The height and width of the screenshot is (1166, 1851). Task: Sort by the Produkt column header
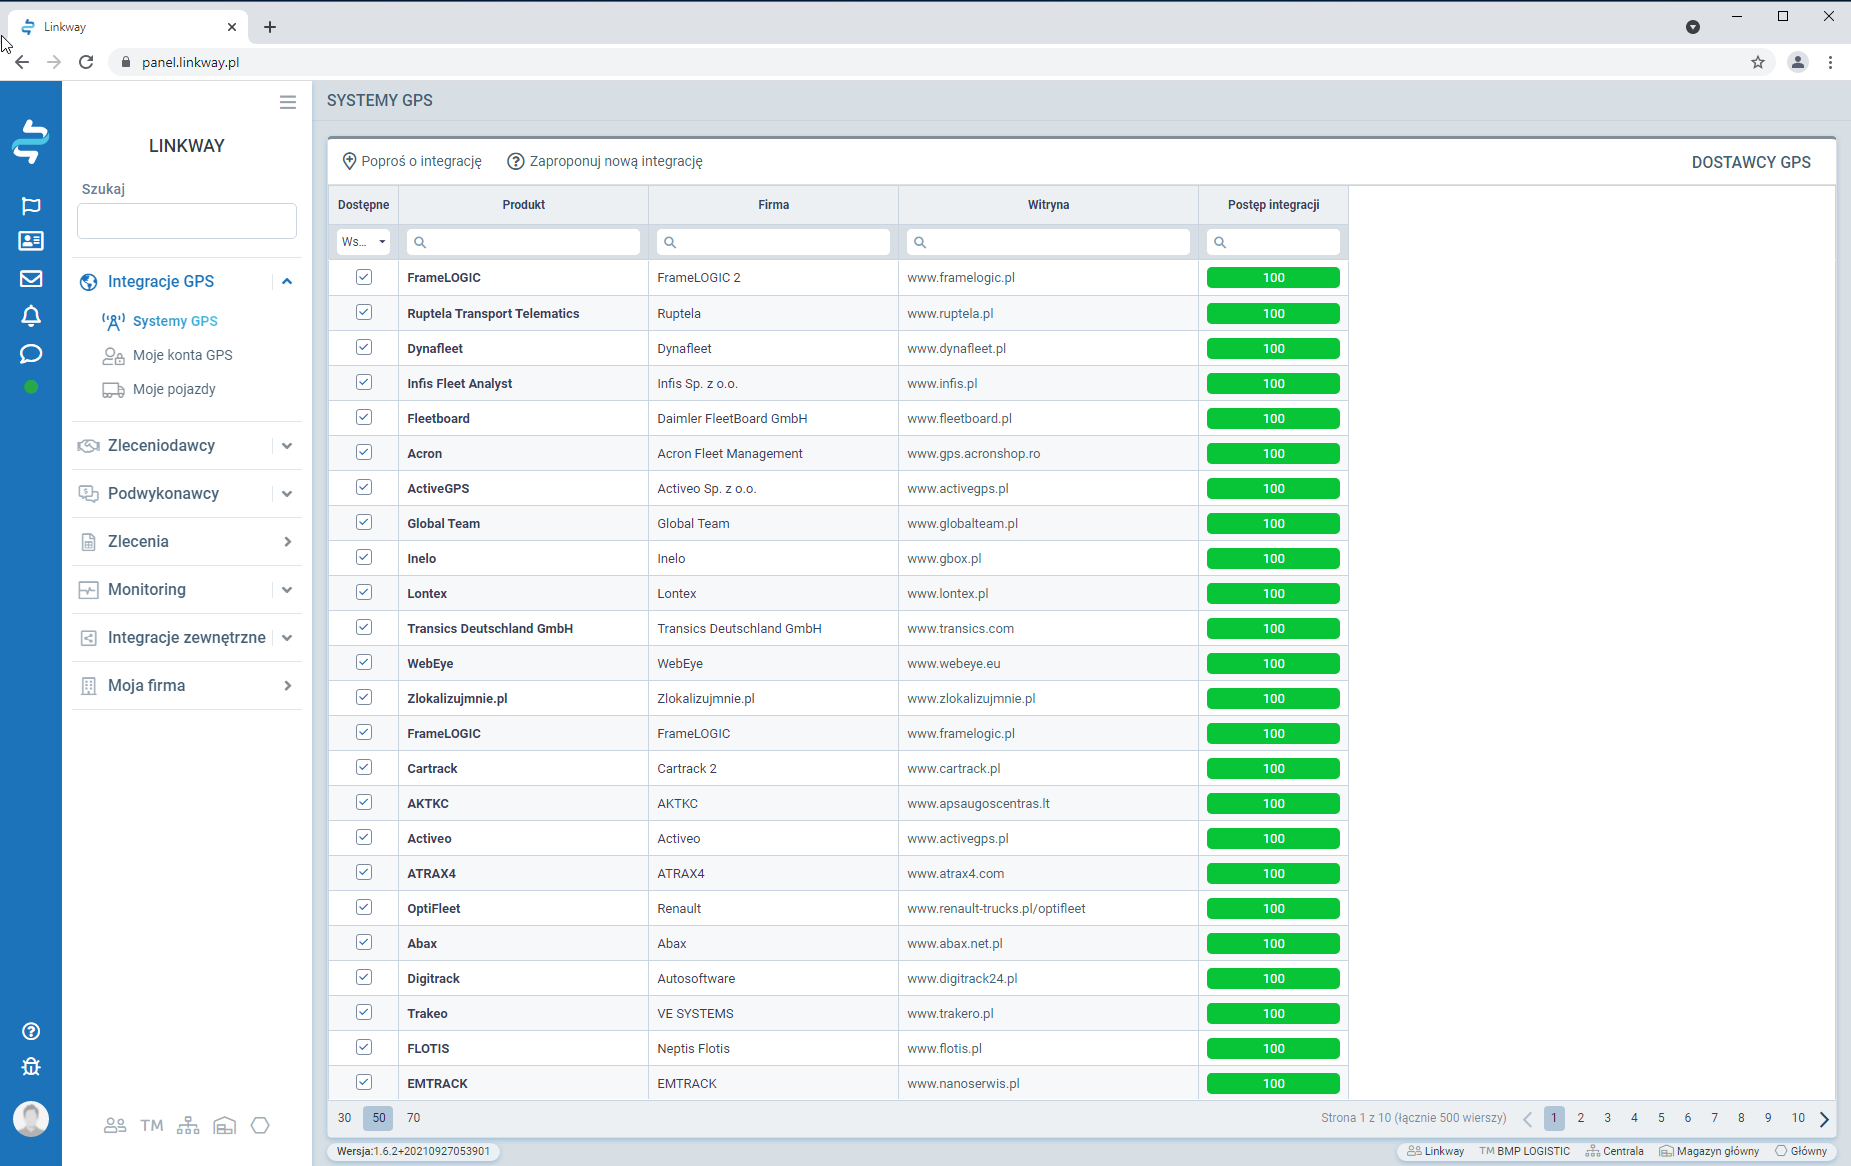click(524, 205)
